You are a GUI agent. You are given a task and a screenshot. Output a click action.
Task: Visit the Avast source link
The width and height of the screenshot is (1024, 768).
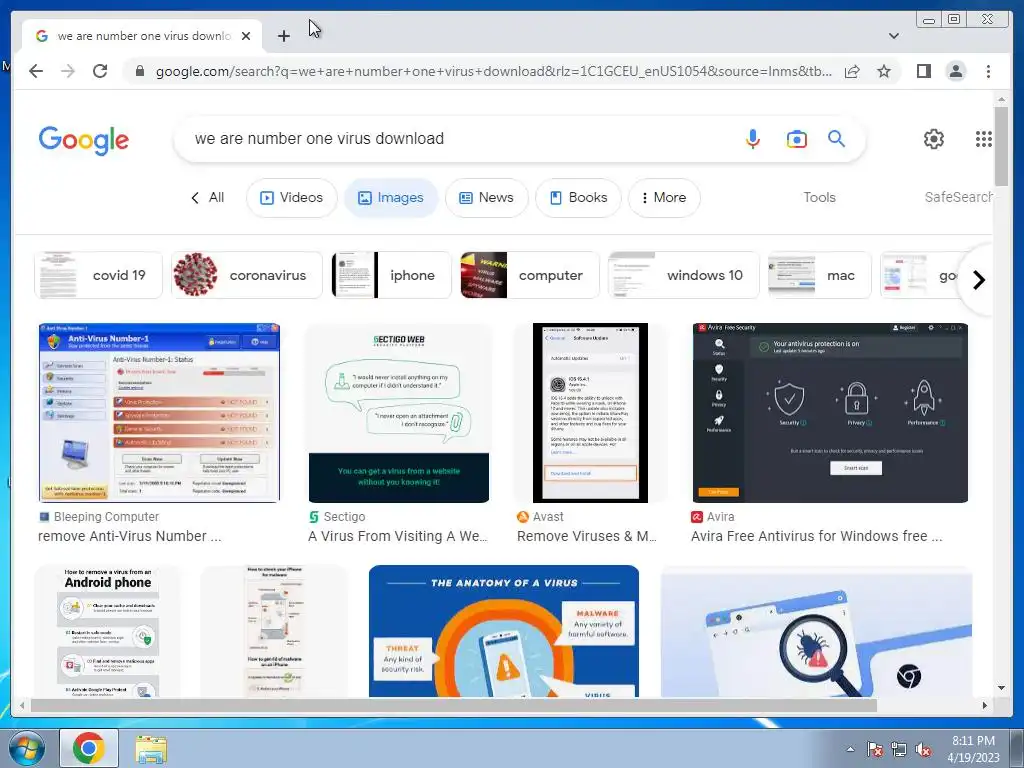[540, 517]
